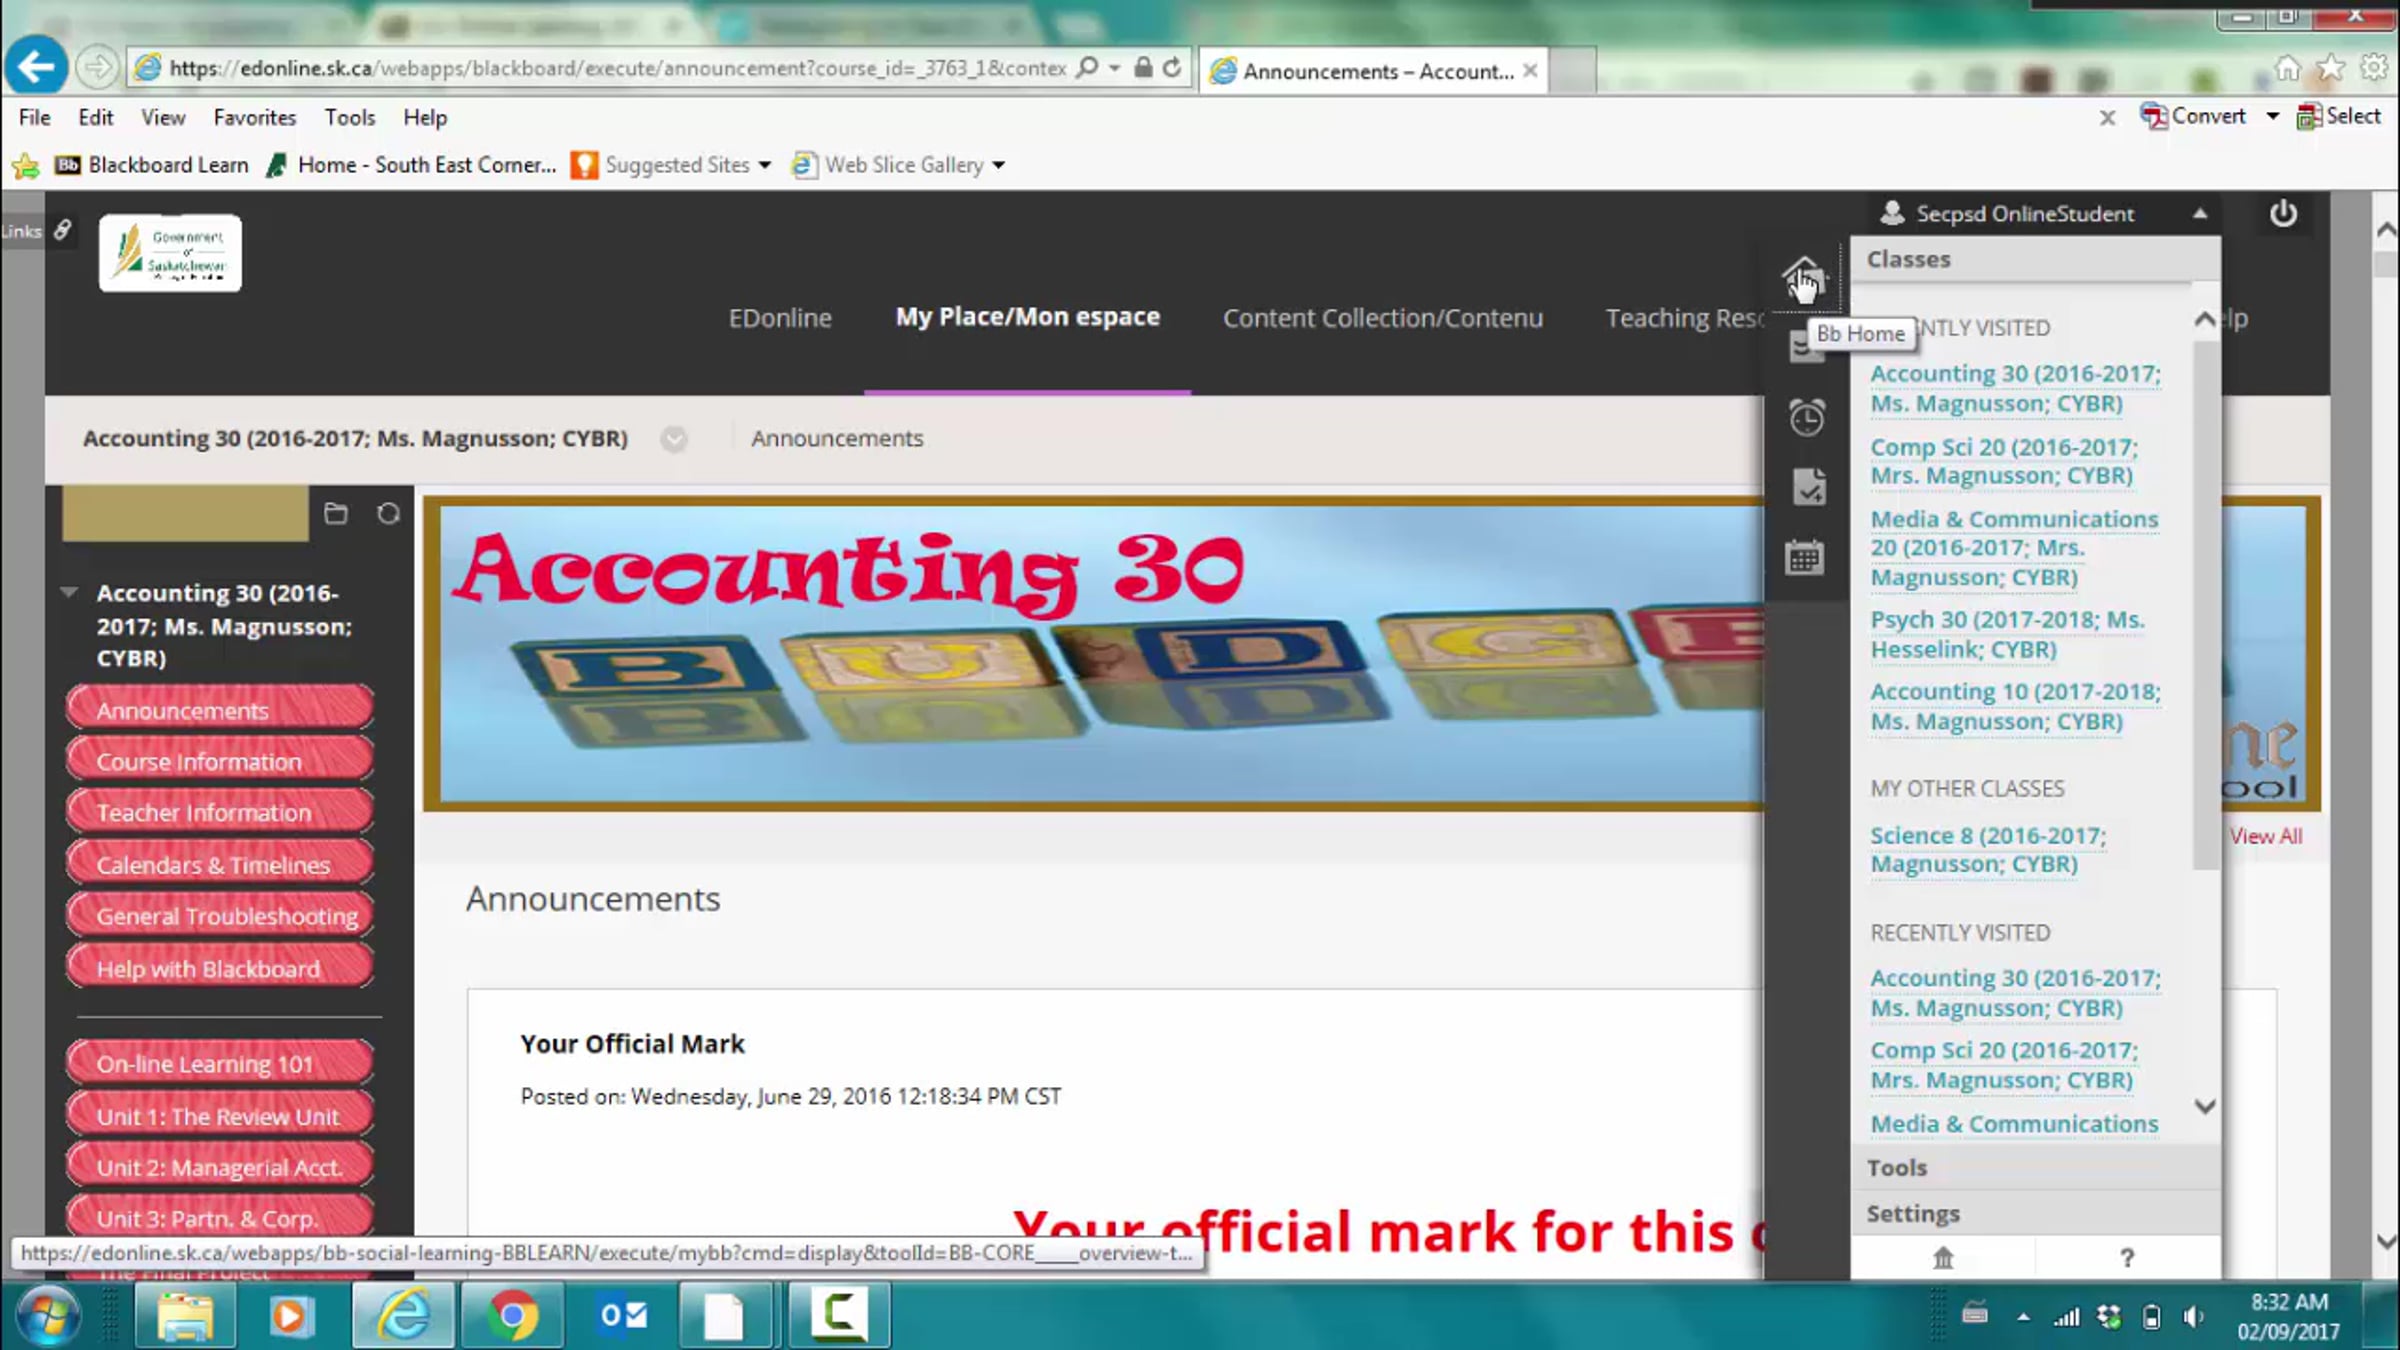This screenshot has width=2400, height=1350.
Task: Open the Psych 30 class link
Action: pyautogui.click(x=2007, y=634)
